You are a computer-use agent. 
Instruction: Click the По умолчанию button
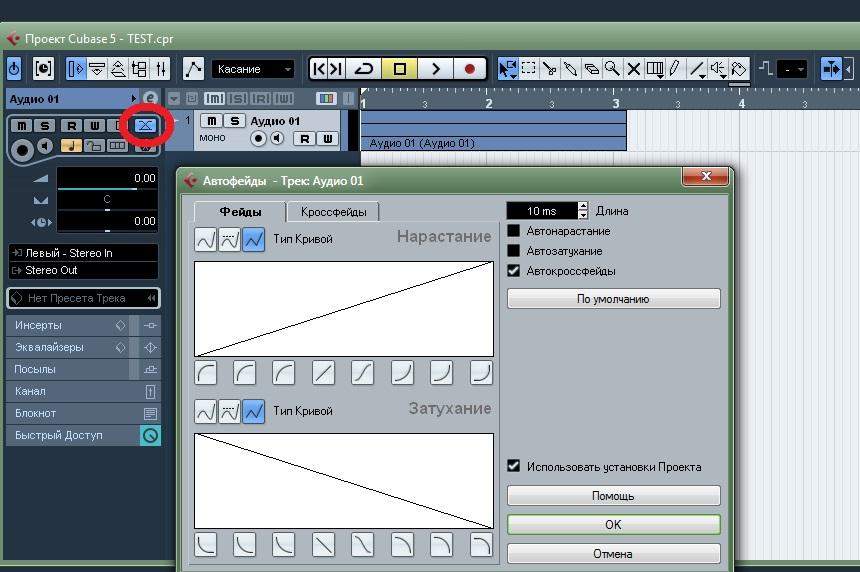613,299
